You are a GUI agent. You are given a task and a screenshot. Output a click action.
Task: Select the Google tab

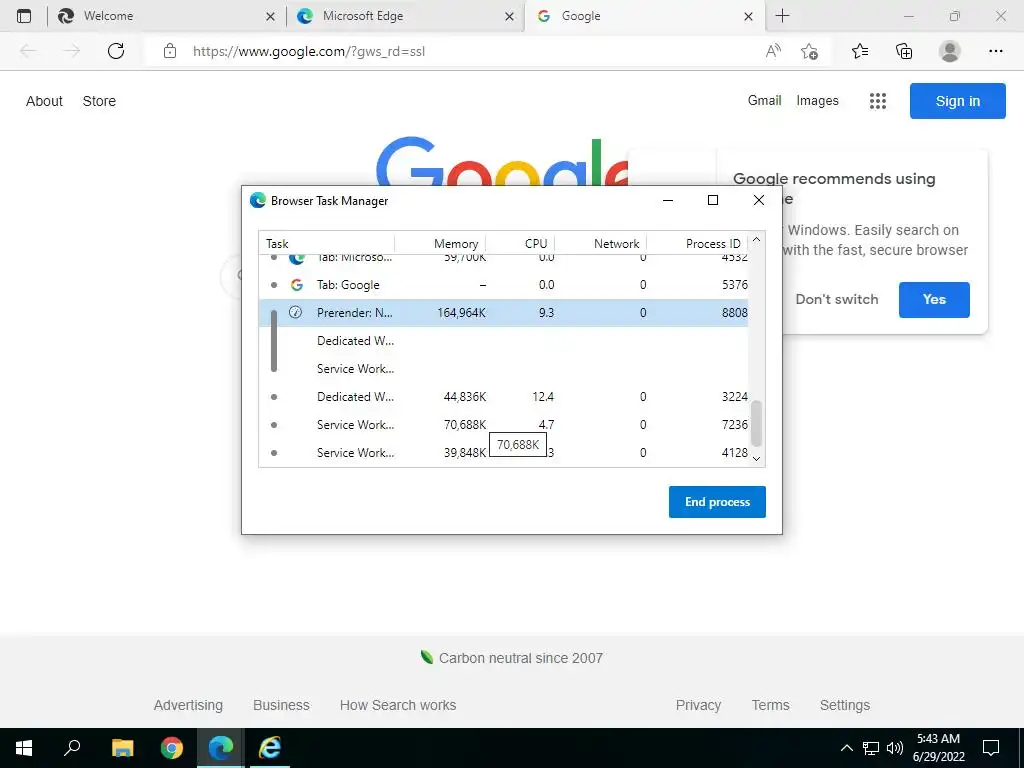645,16
